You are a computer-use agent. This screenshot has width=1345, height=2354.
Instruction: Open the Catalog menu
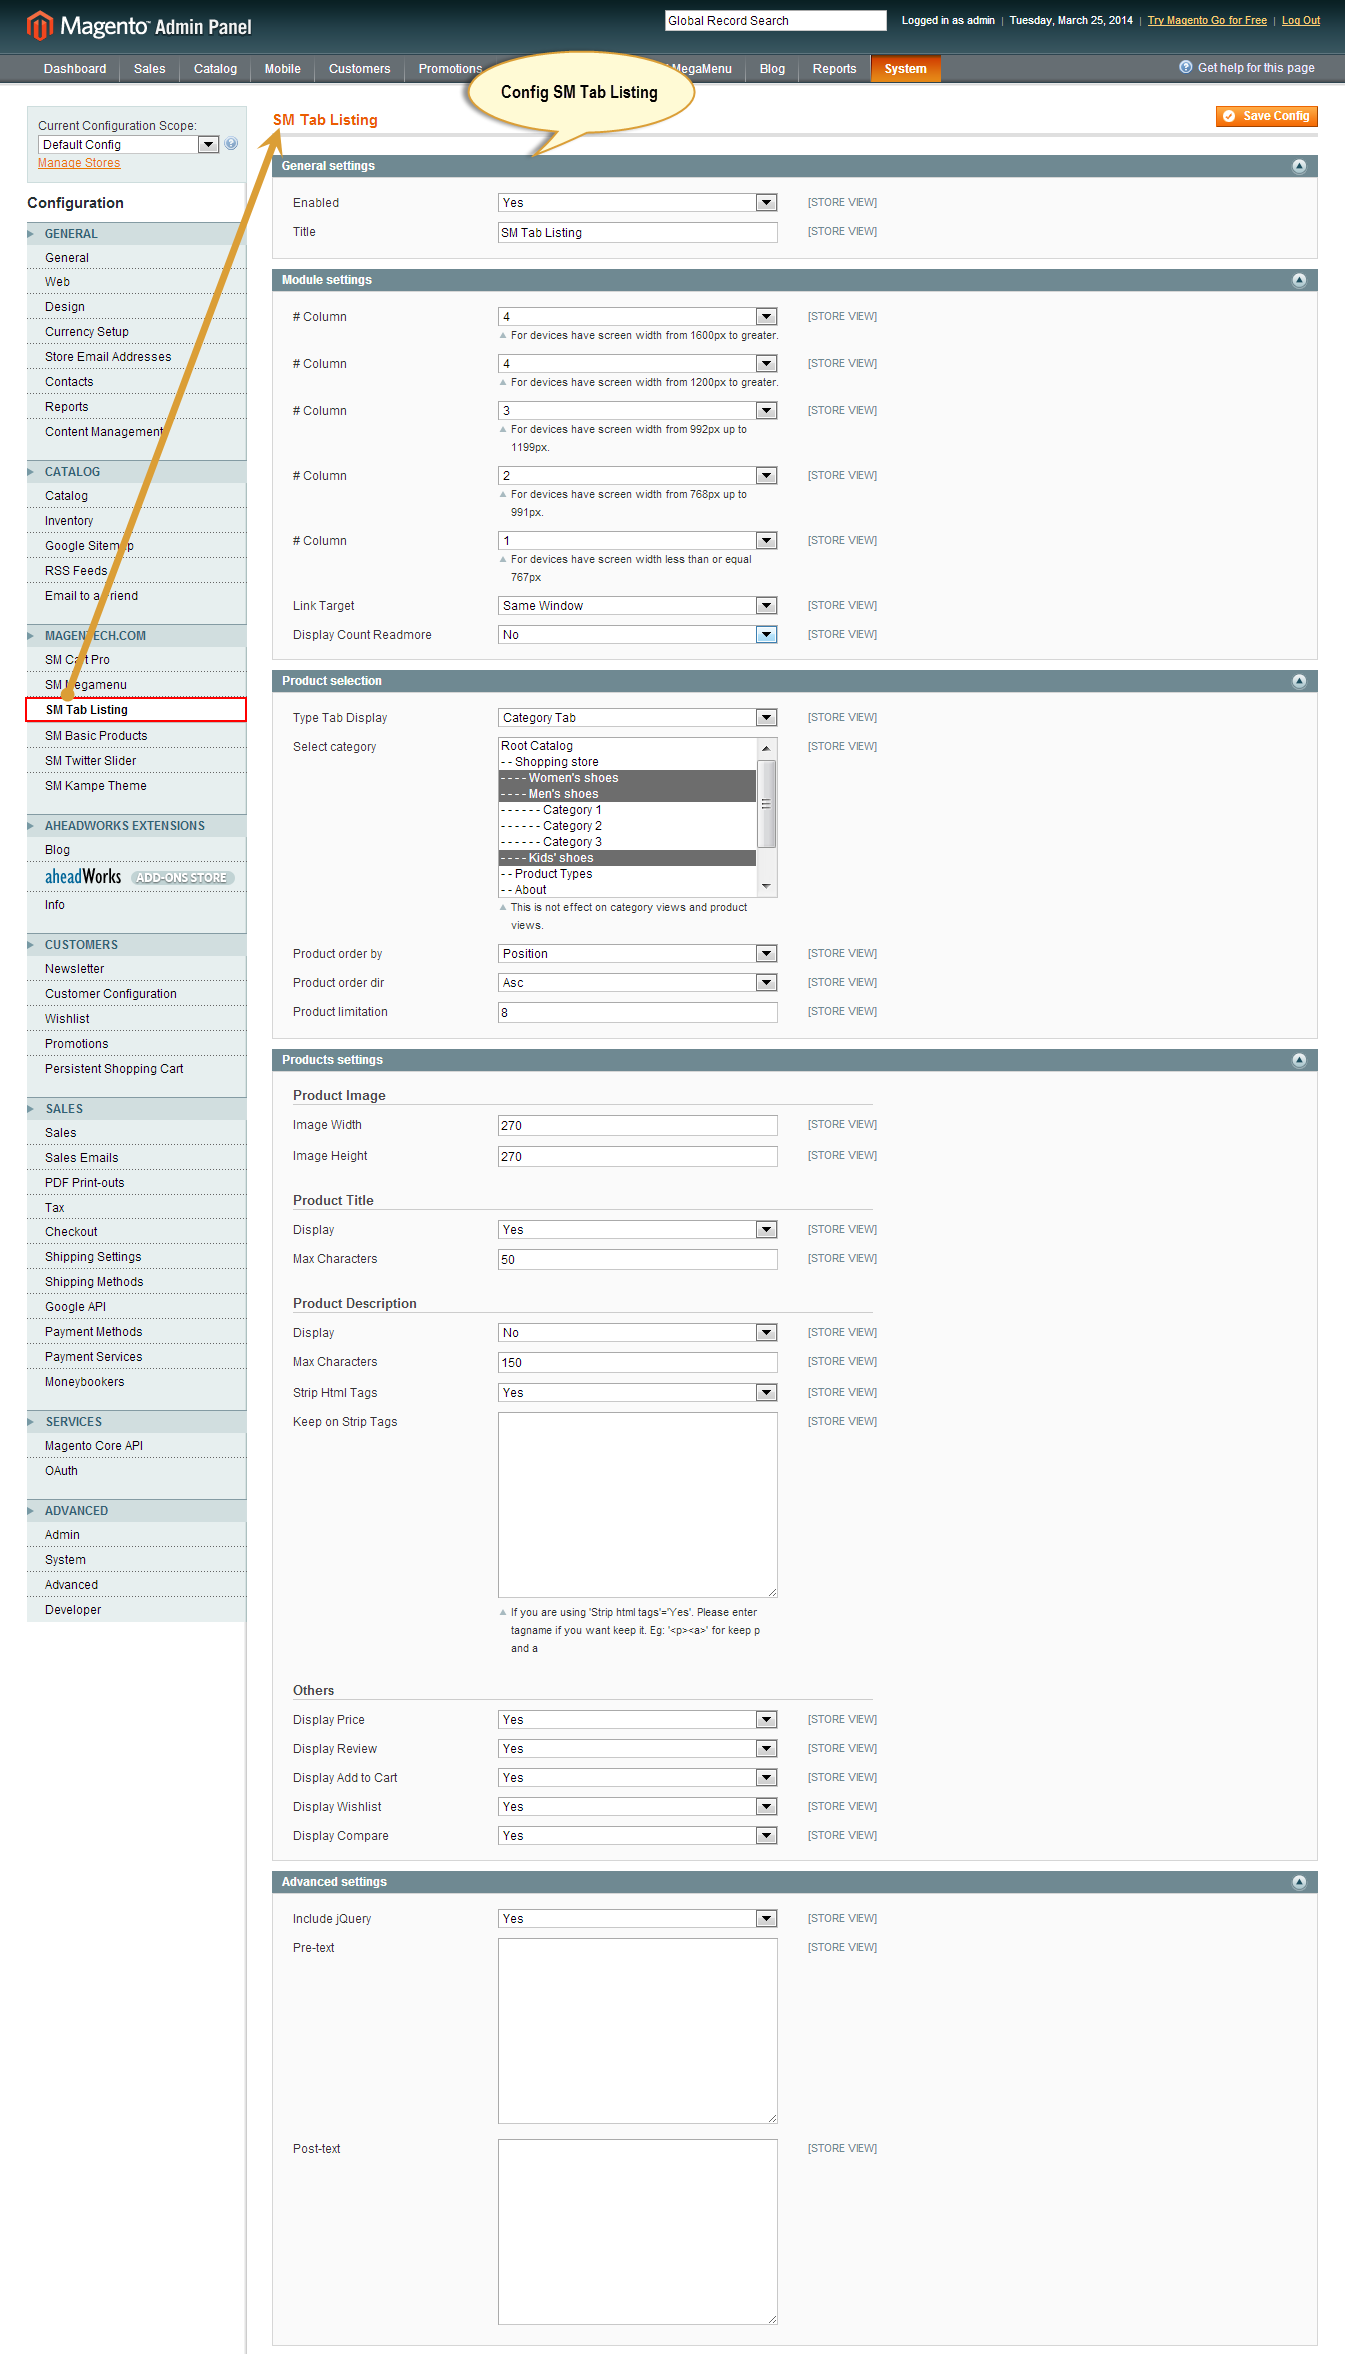pos(215,69)
